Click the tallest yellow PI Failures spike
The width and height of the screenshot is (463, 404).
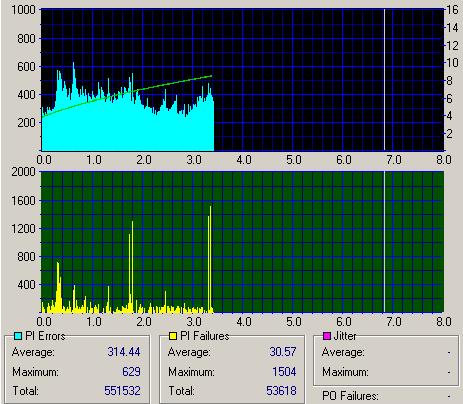click(x=210, y=259)
